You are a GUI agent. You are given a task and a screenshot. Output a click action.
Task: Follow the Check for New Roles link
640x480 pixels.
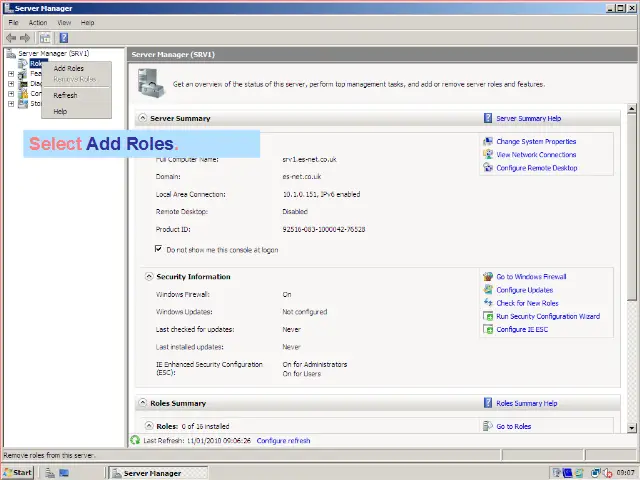[527, 303]
